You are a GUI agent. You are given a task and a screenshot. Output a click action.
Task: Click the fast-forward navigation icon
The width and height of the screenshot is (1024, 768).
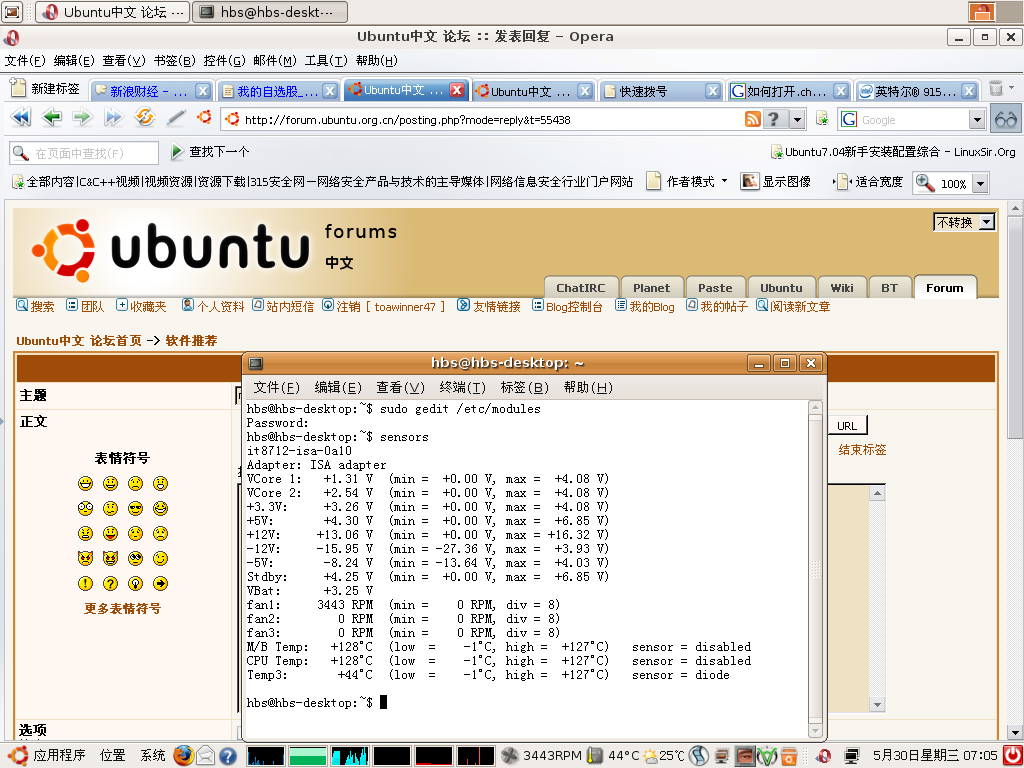114,118
